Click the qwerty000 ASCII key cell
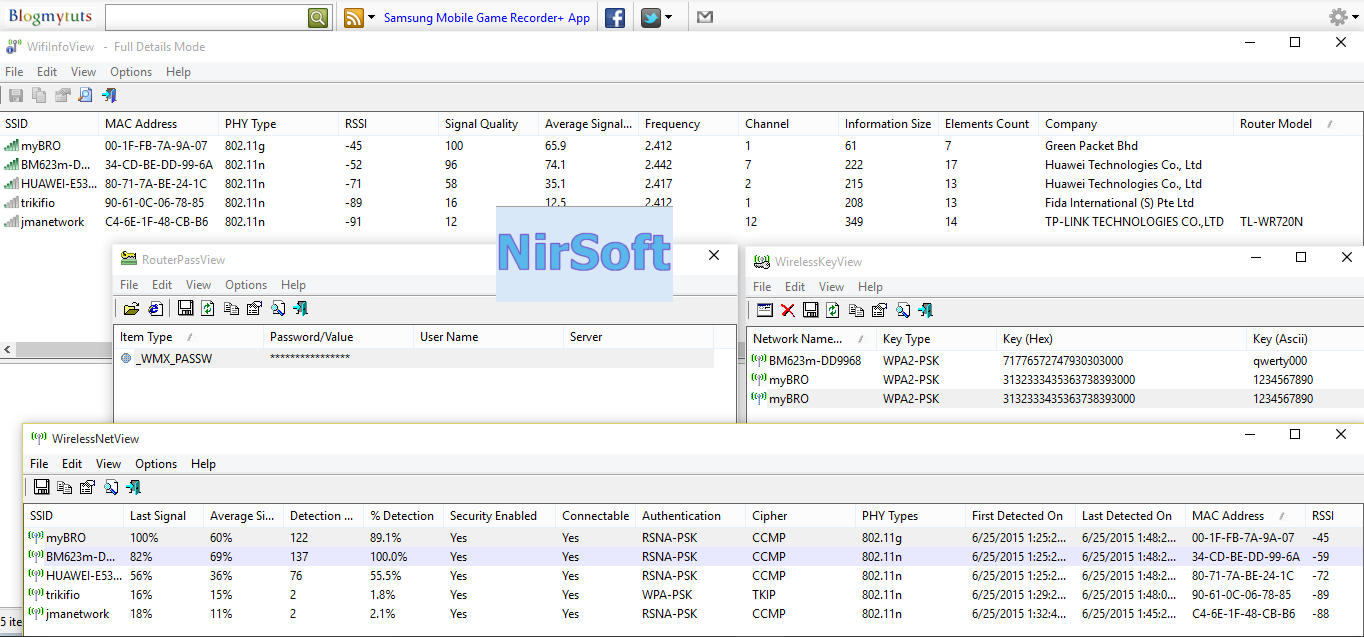This screenshot has width=1364, height=637. pyautogui.click(x=1278, y=361)
